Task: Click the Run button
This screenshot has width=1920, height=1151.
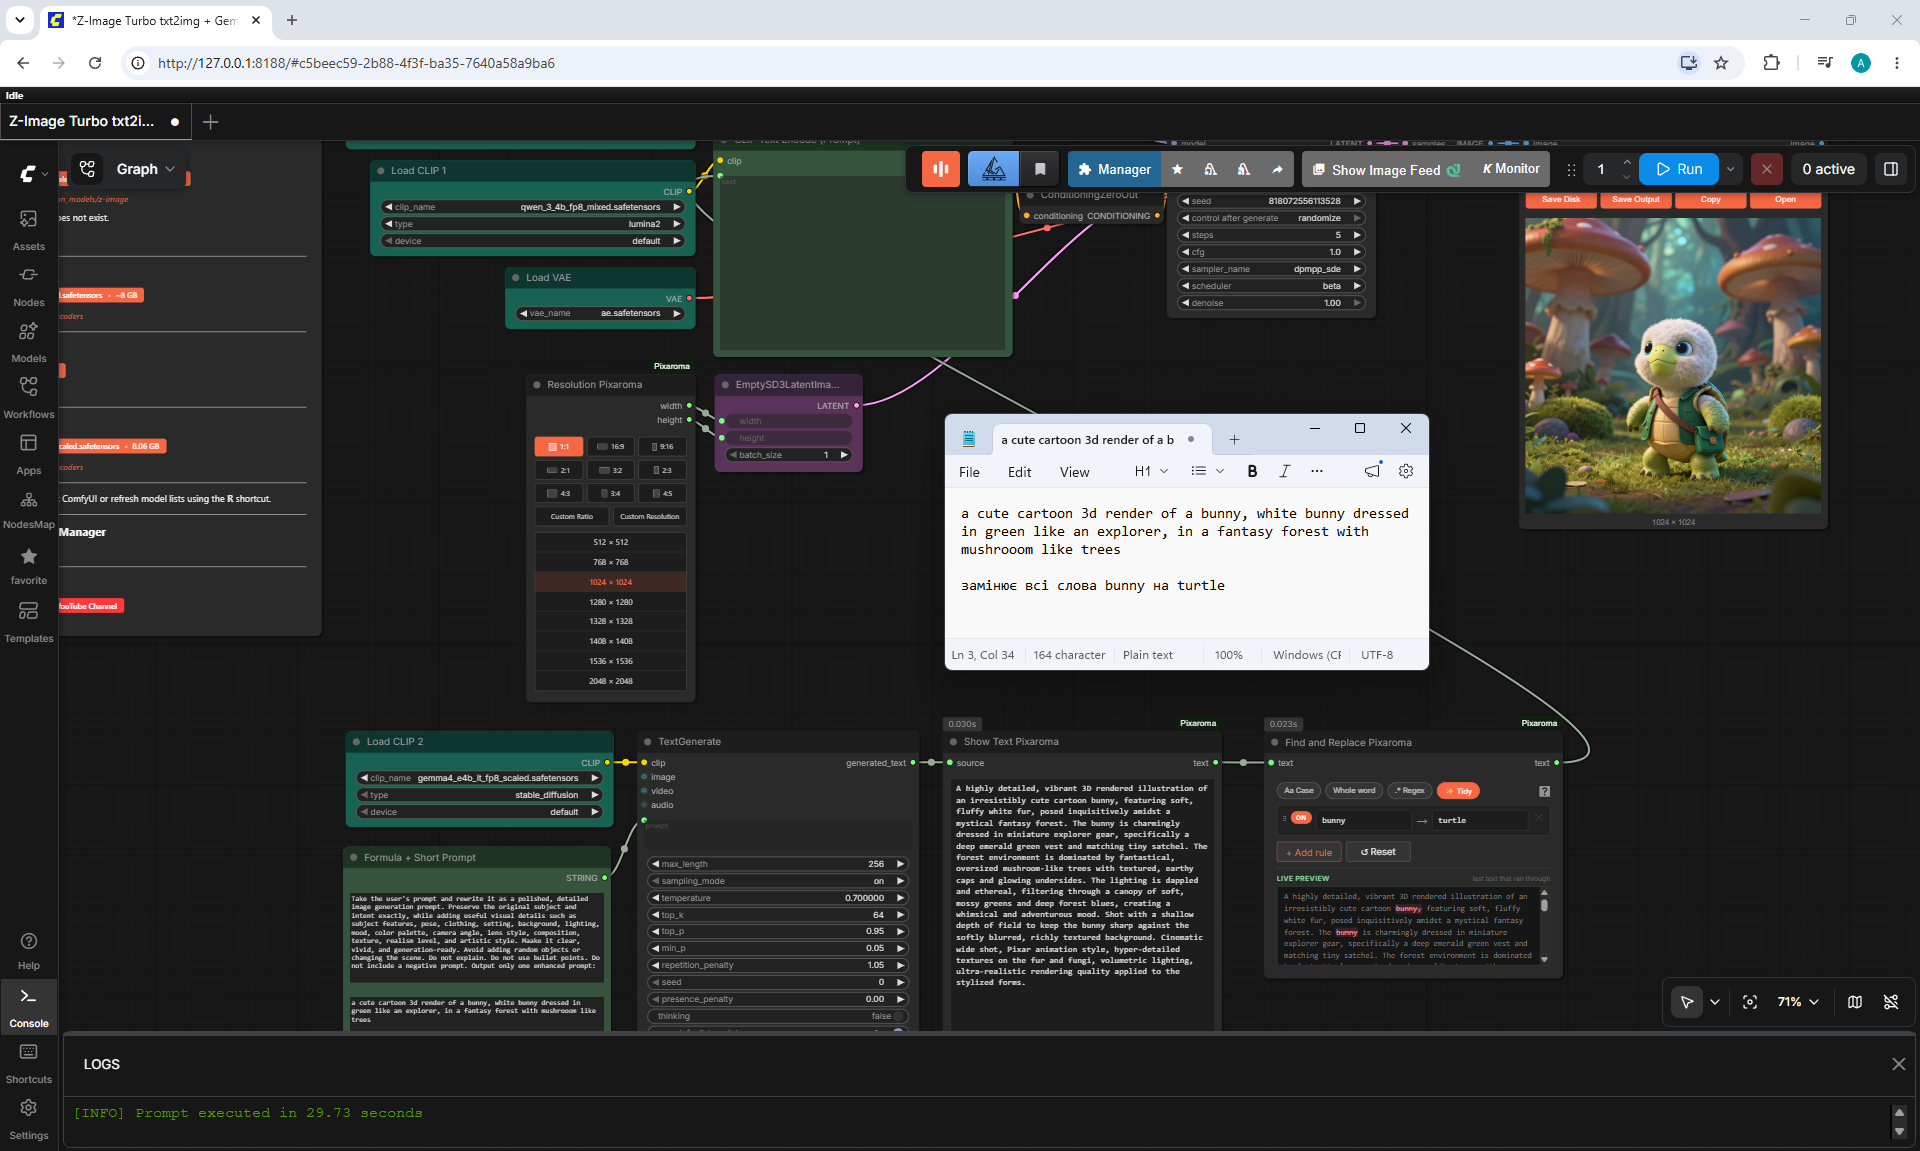Action: [x=1679, y=169]
